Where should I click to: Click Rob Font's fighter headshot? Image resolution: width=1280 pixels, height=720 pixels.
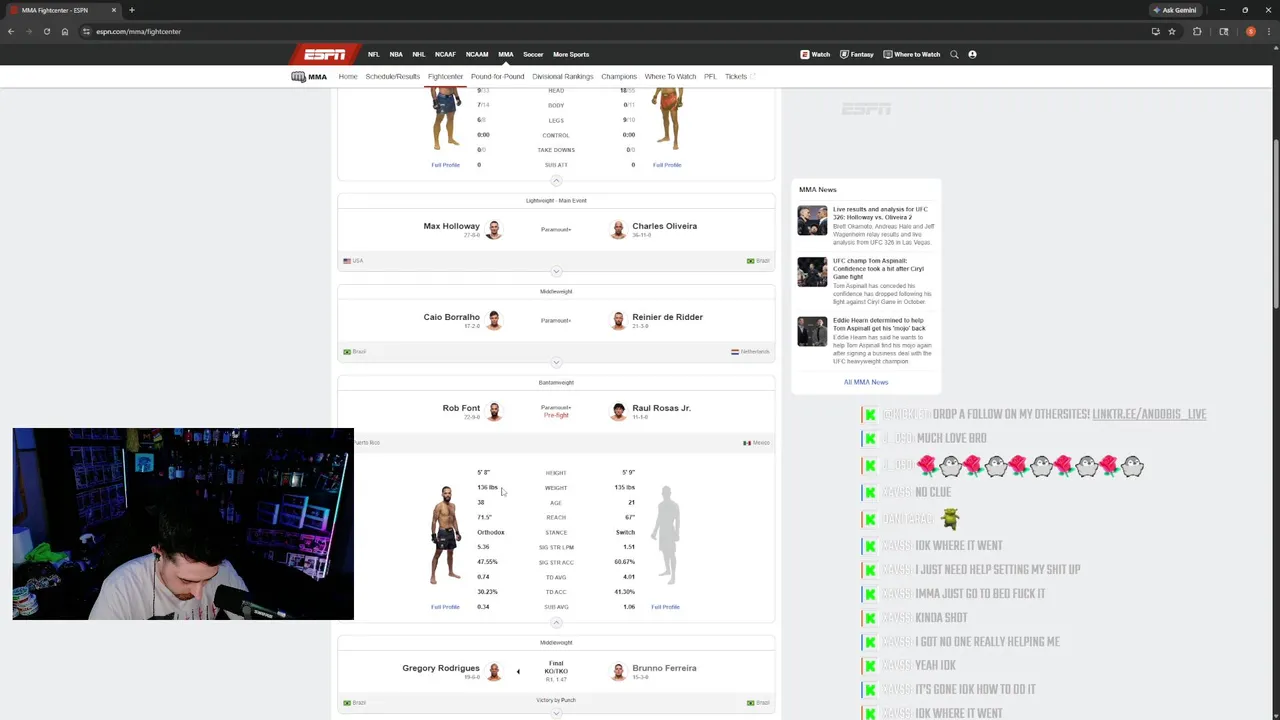point(494,412)
